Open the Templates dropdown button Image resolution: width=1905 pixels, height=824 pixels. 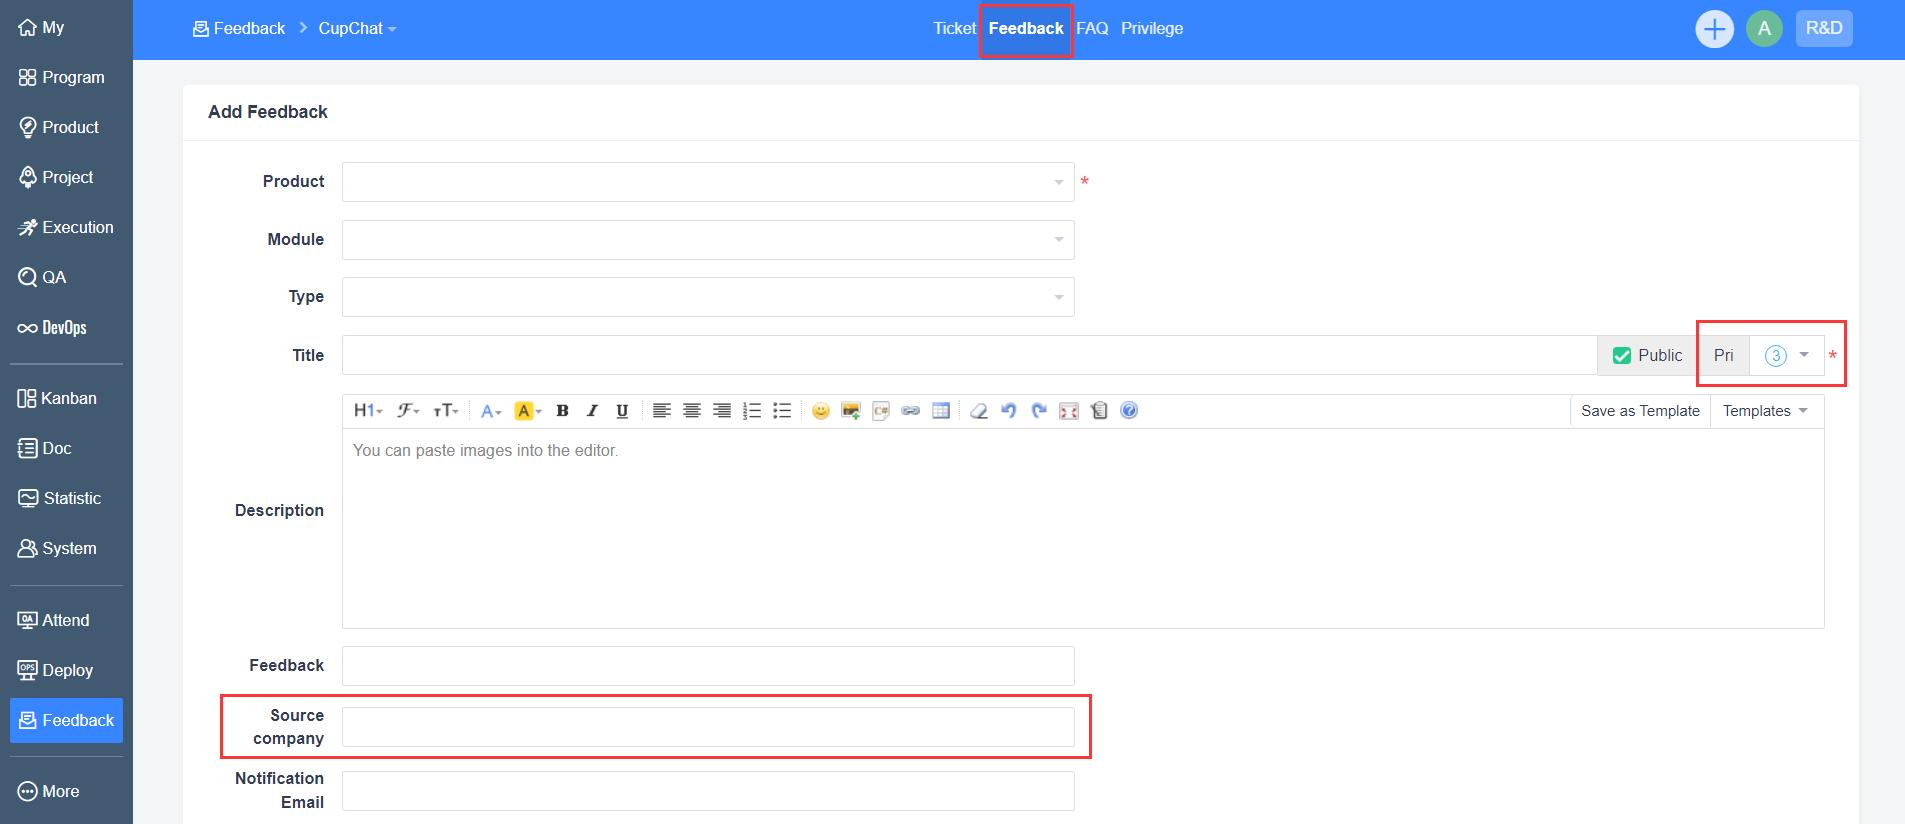coord(1765,411)
